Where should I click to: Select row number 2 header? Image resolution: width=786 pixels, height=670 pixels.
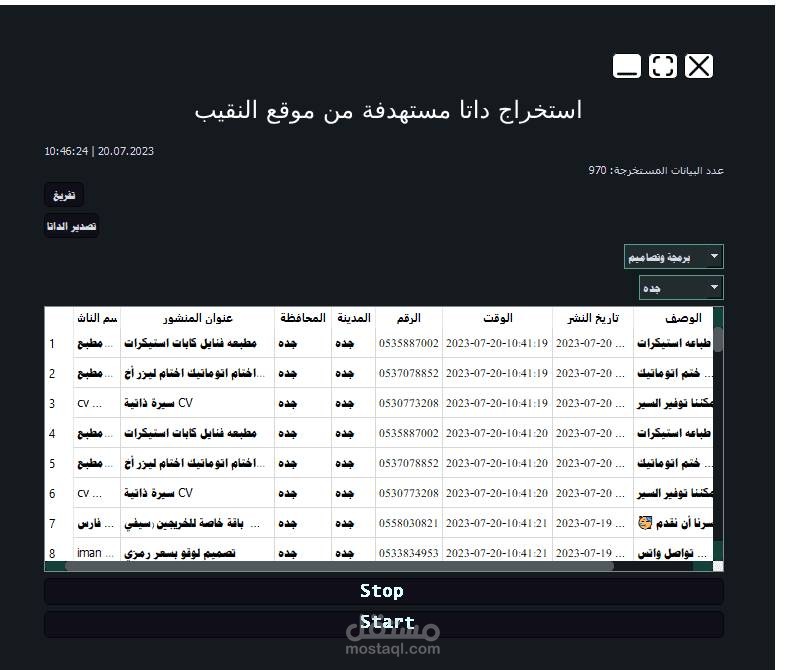click(x=59, y=373)
